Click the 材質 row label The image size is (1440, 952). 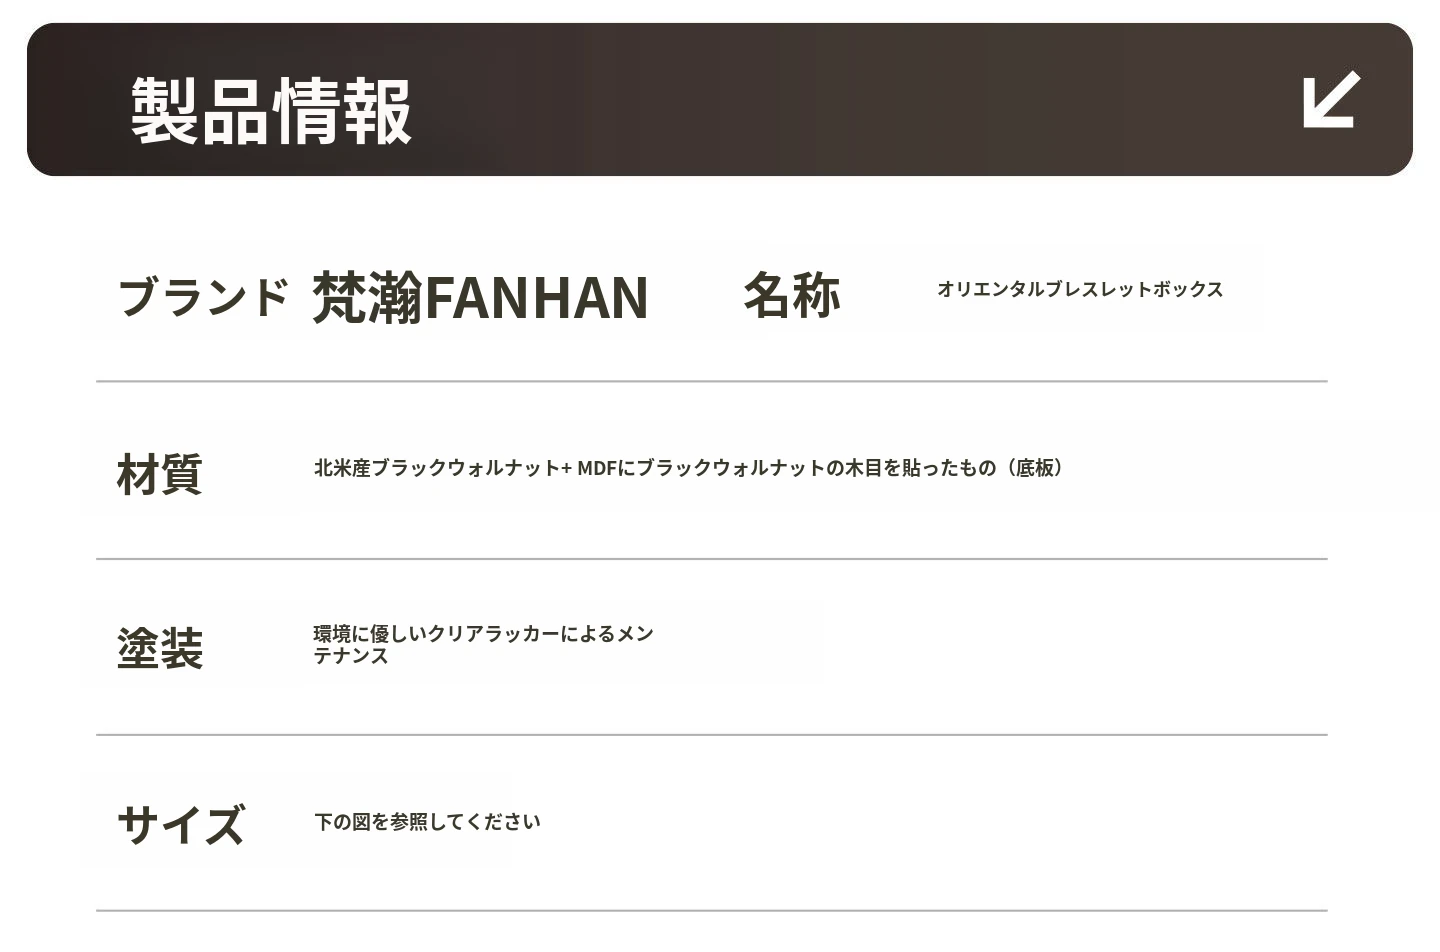coord(160,474)
